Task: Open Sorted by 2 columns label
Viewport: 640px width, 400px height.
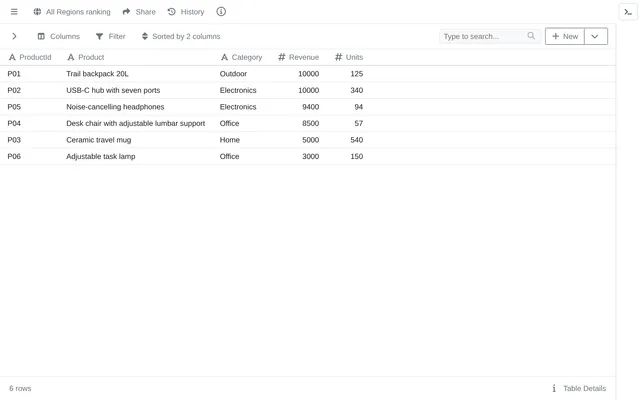Action: coord(186,36)
